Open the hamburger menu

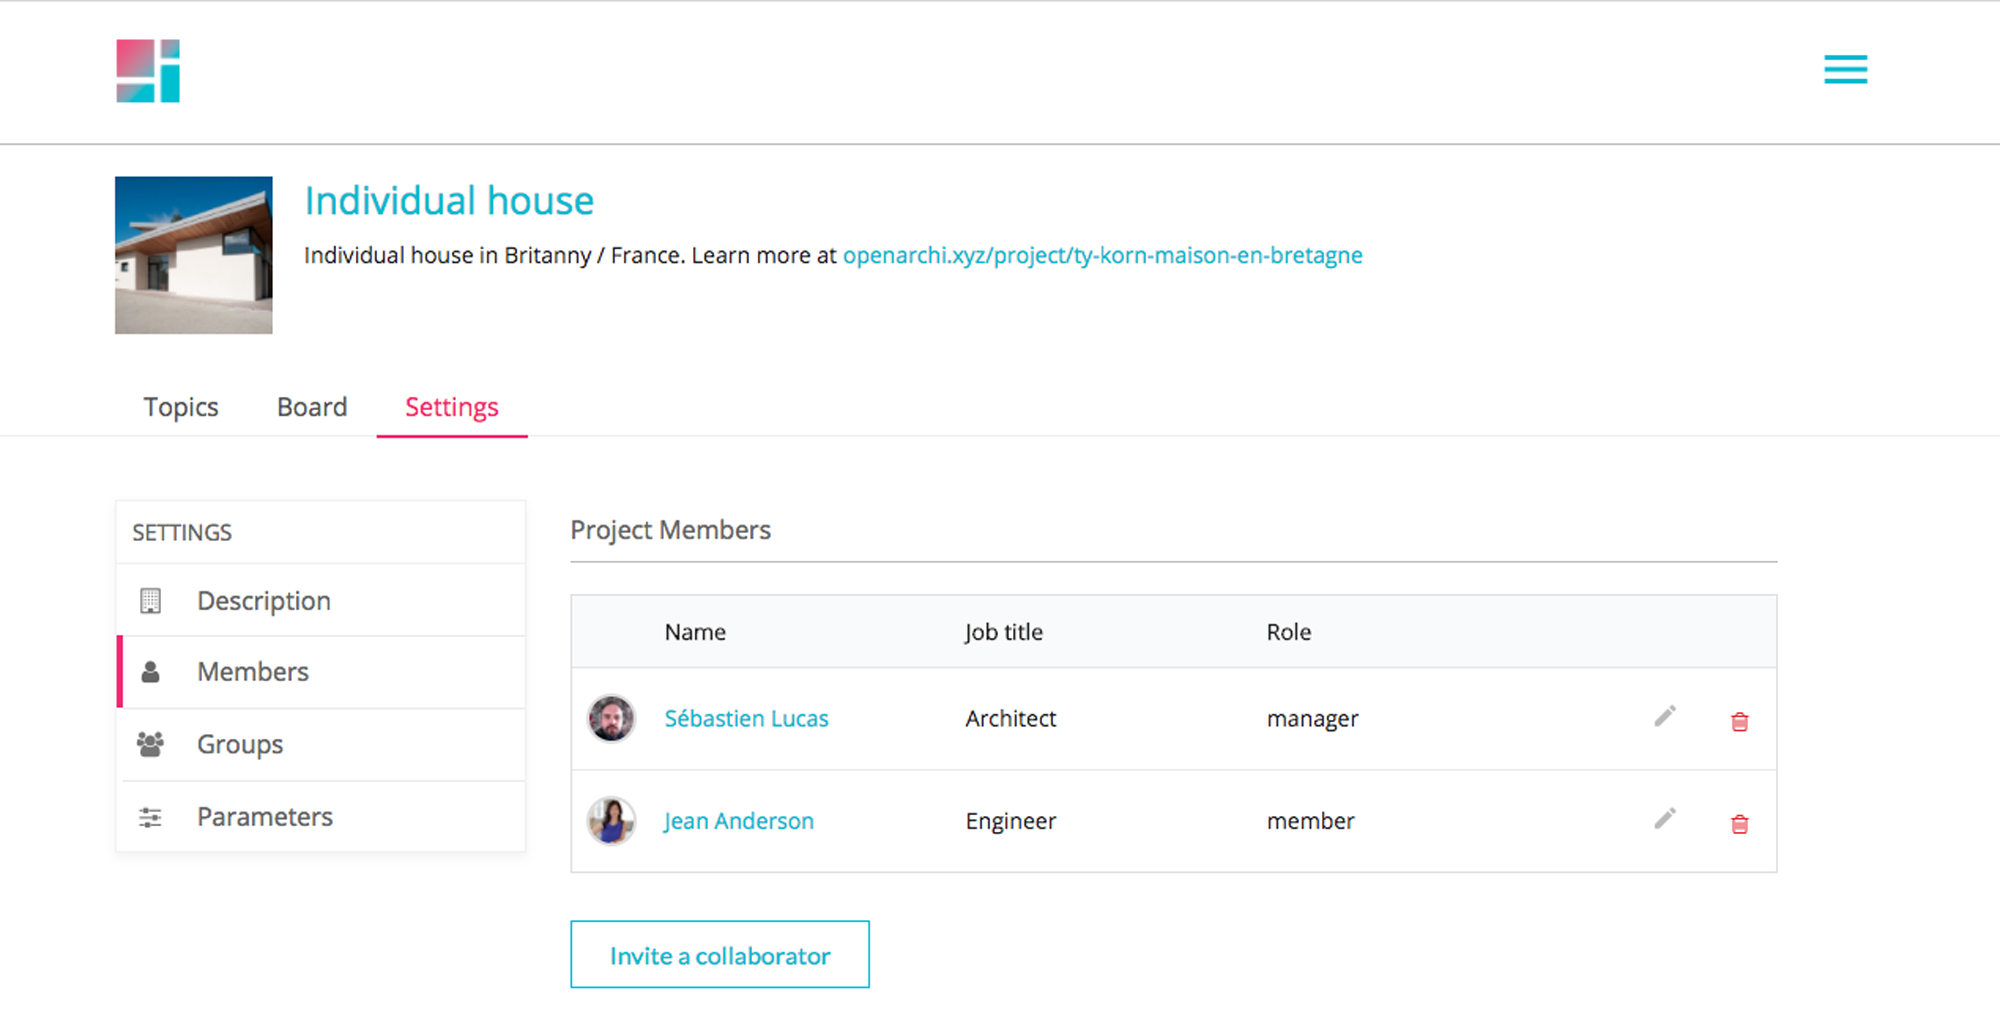[1845, 69]
